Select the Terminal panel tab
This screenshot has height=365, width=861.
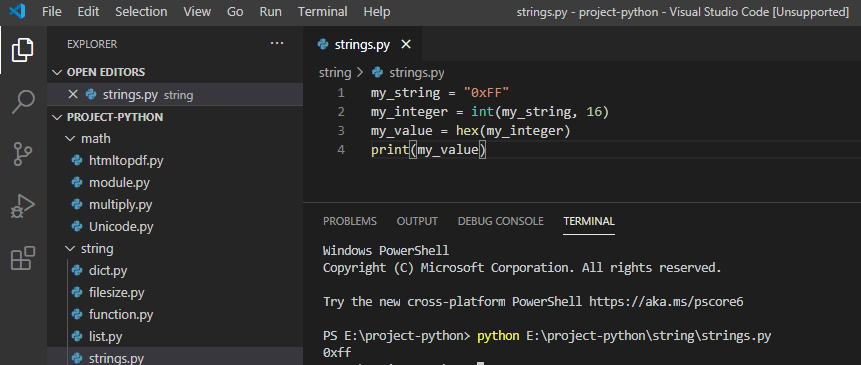(x=589, y=221)
